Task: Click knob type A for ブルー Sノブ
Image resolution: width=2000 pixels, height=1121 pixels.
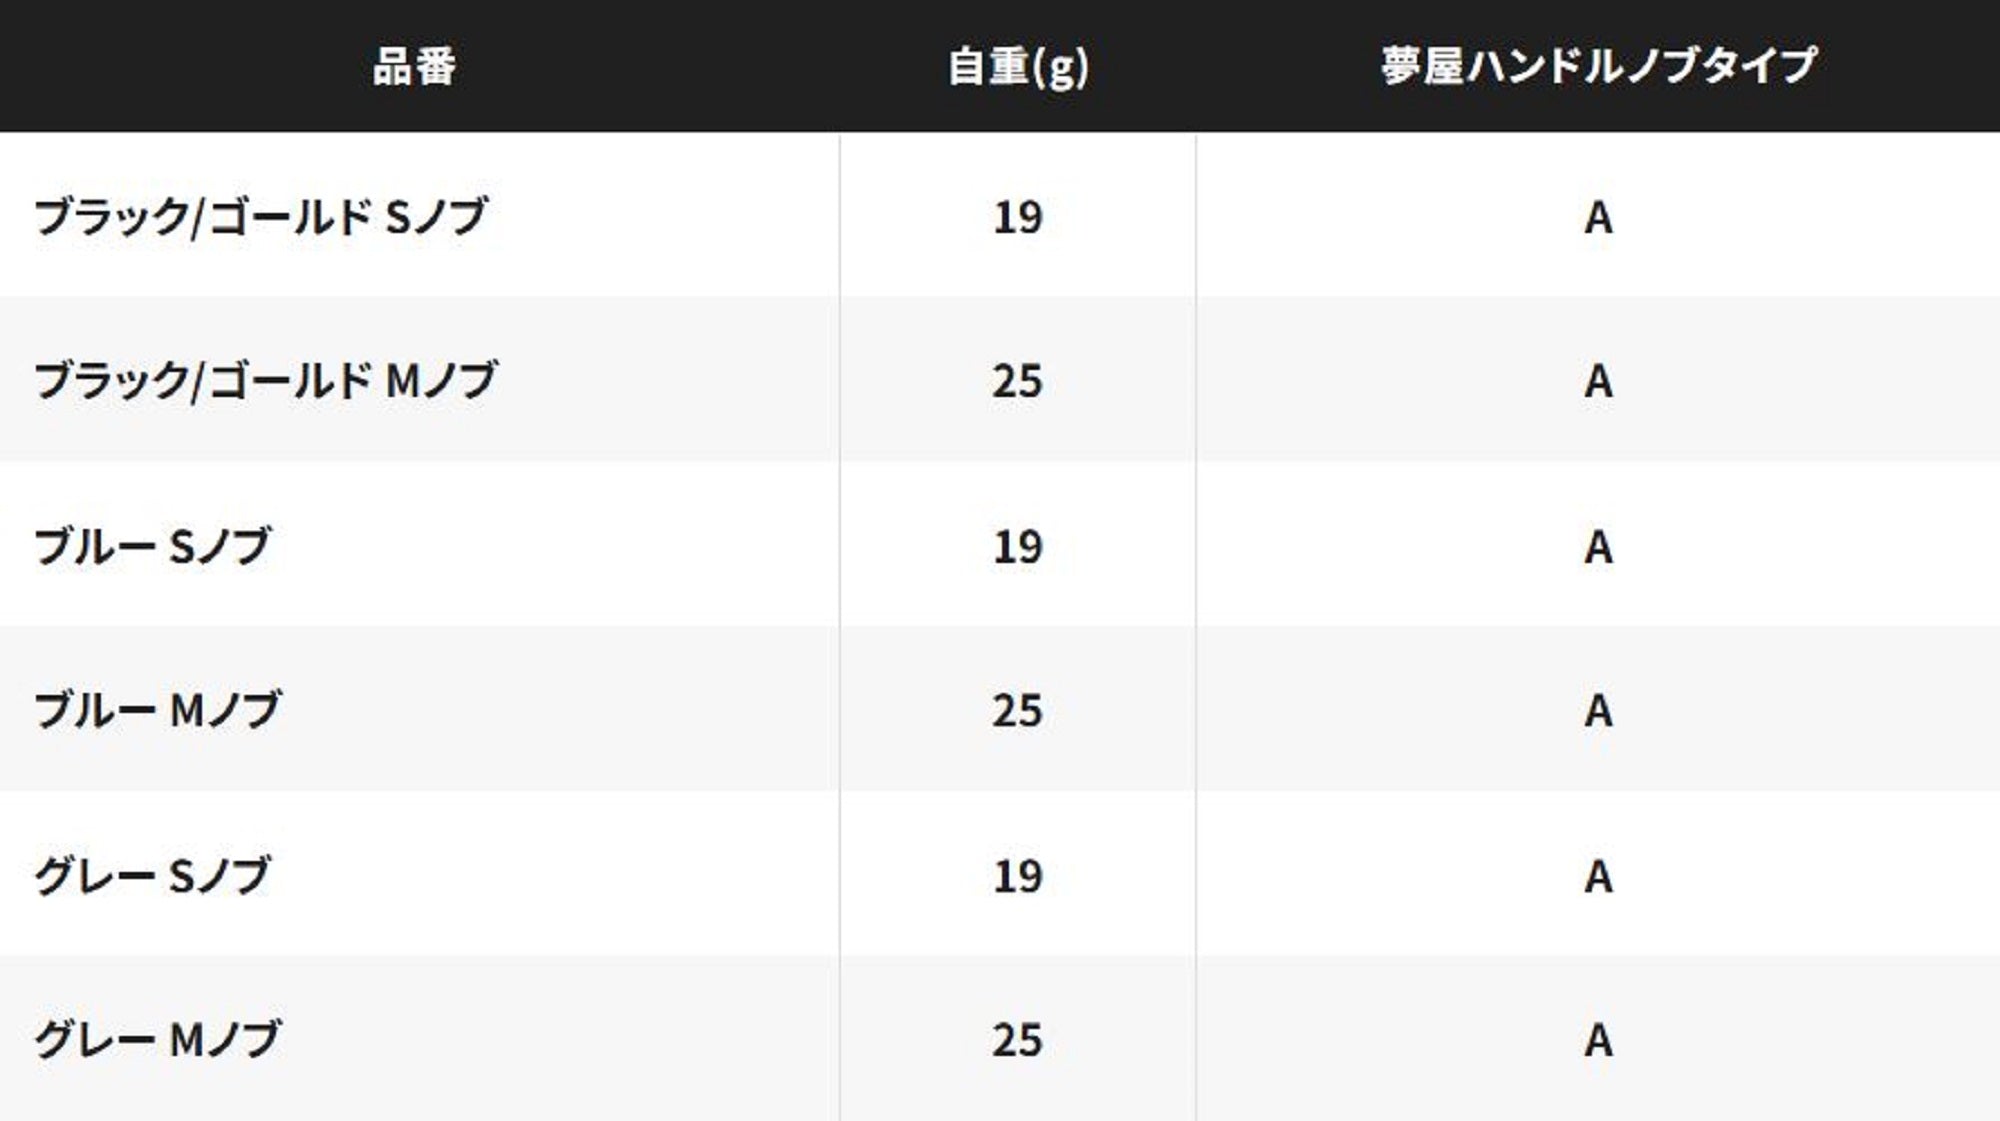Action: pos(1598,547)
